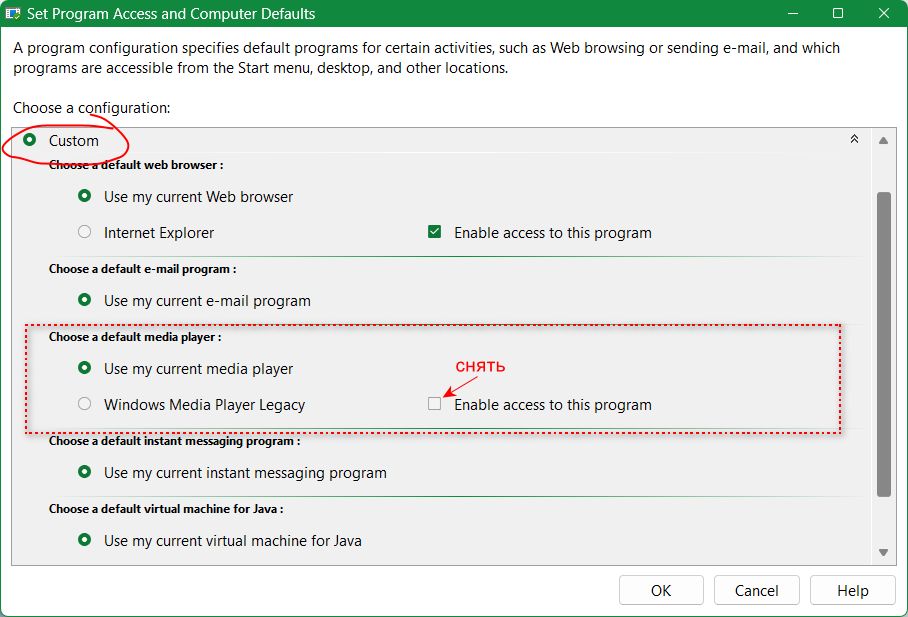Click the Set Program Access title bar icon
The width and height of the screenshot is (908, 617).
13,13
